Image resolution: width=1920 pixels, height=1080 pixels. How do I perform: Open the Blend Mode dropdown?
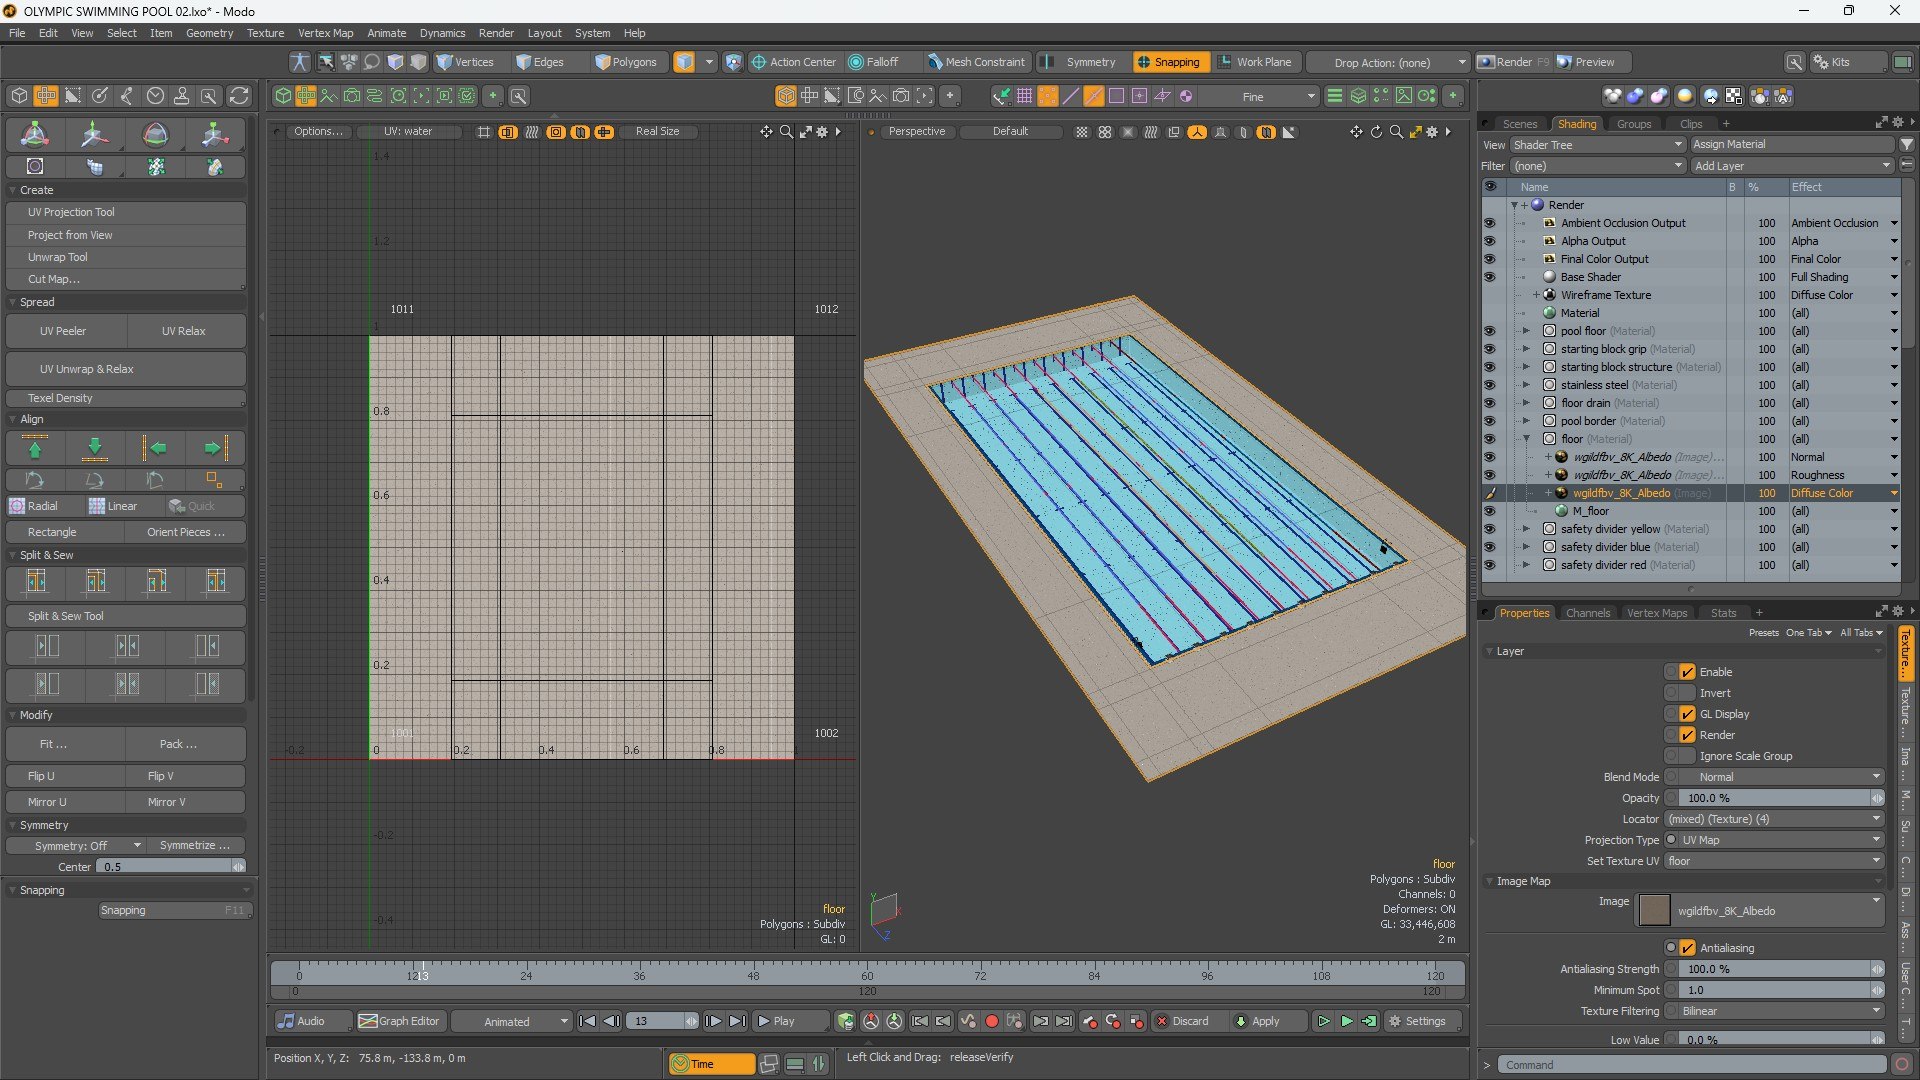(x=1782, y=777)
